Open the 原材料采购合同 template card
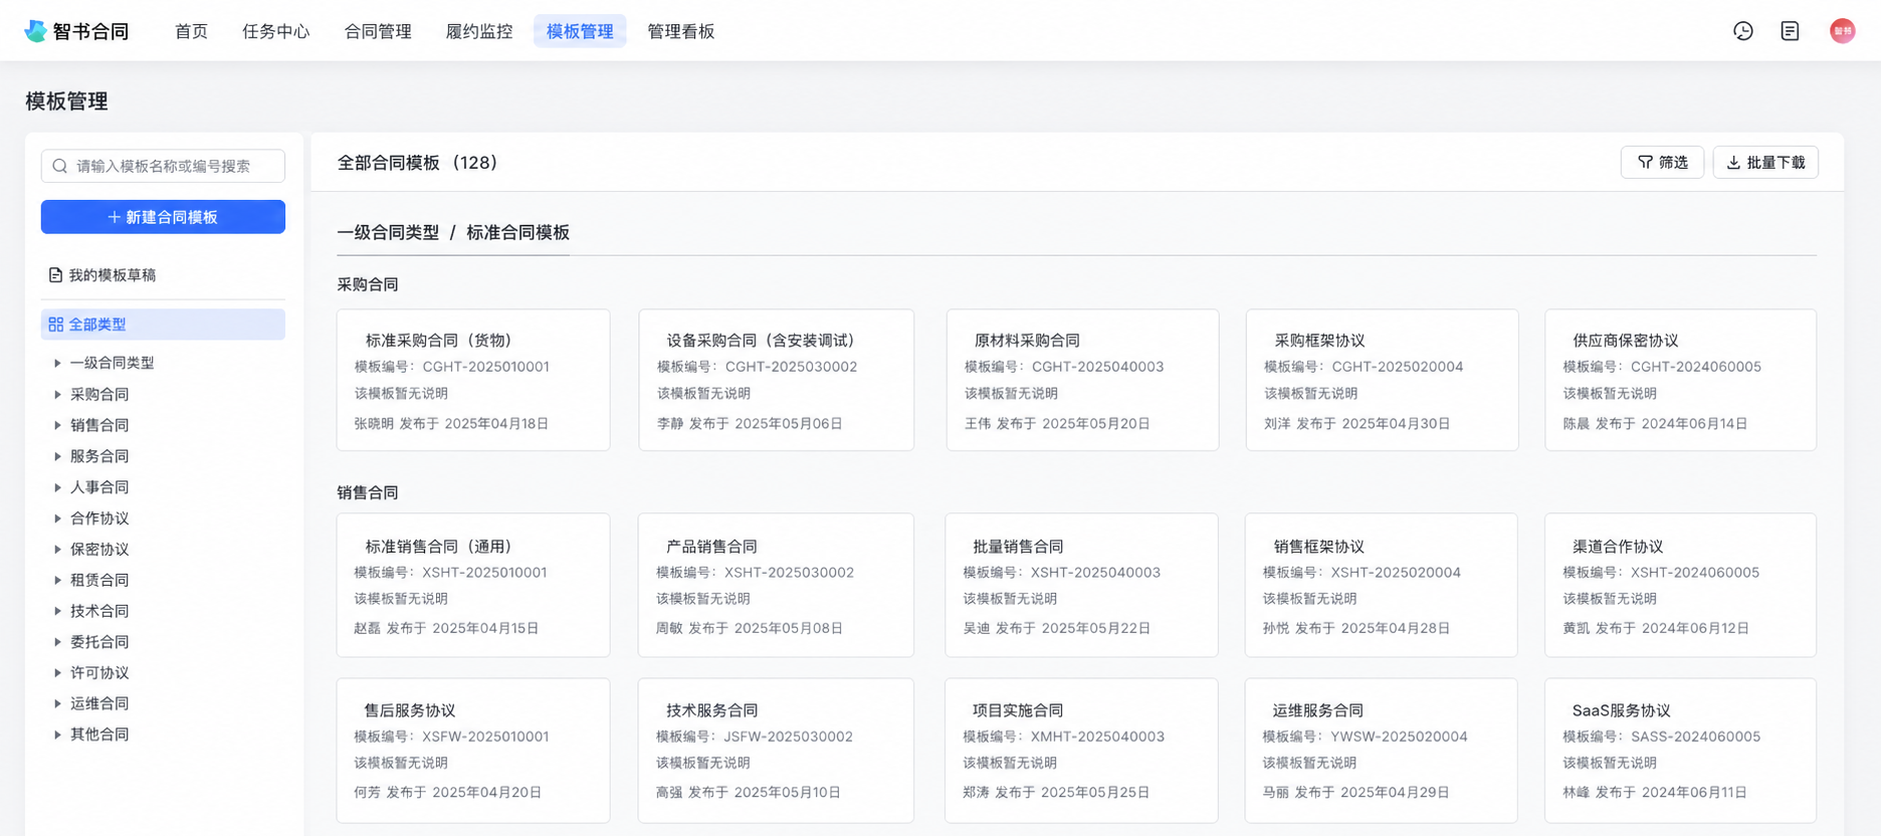 tap(1082, 380)
